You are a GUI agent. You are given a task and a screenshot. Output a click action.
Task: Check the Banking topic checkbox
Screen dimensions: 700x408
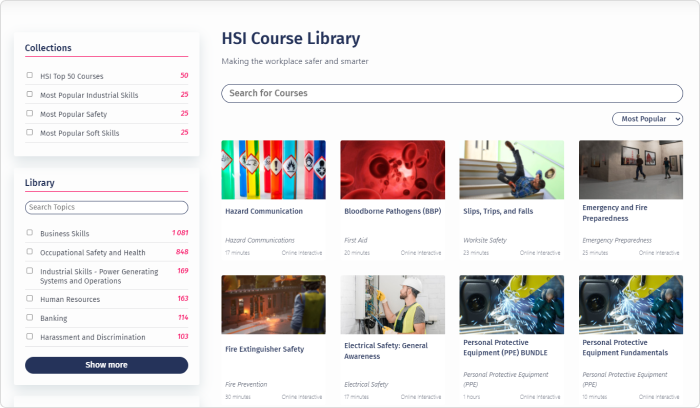point(29,317)
